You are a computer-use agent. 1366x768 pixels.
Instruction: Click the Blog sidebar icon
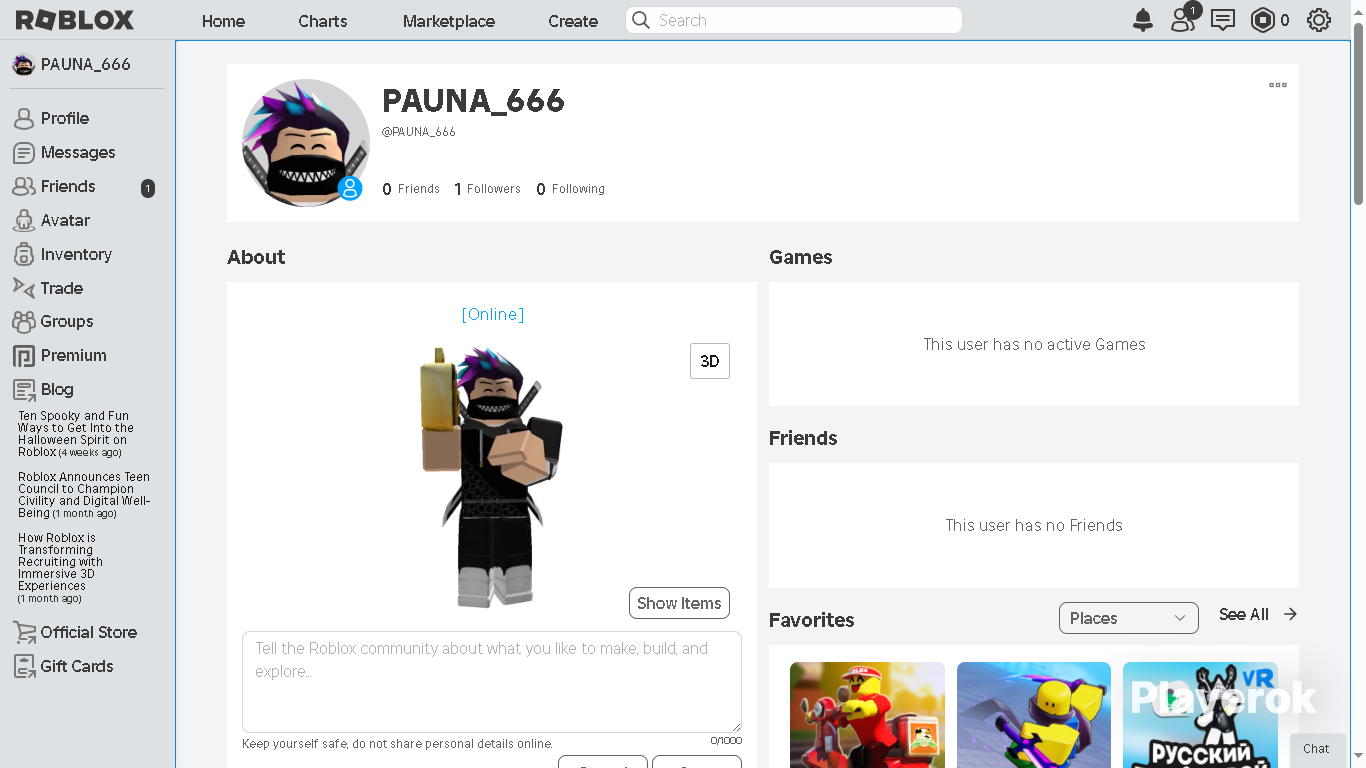(x=24, y=390)
